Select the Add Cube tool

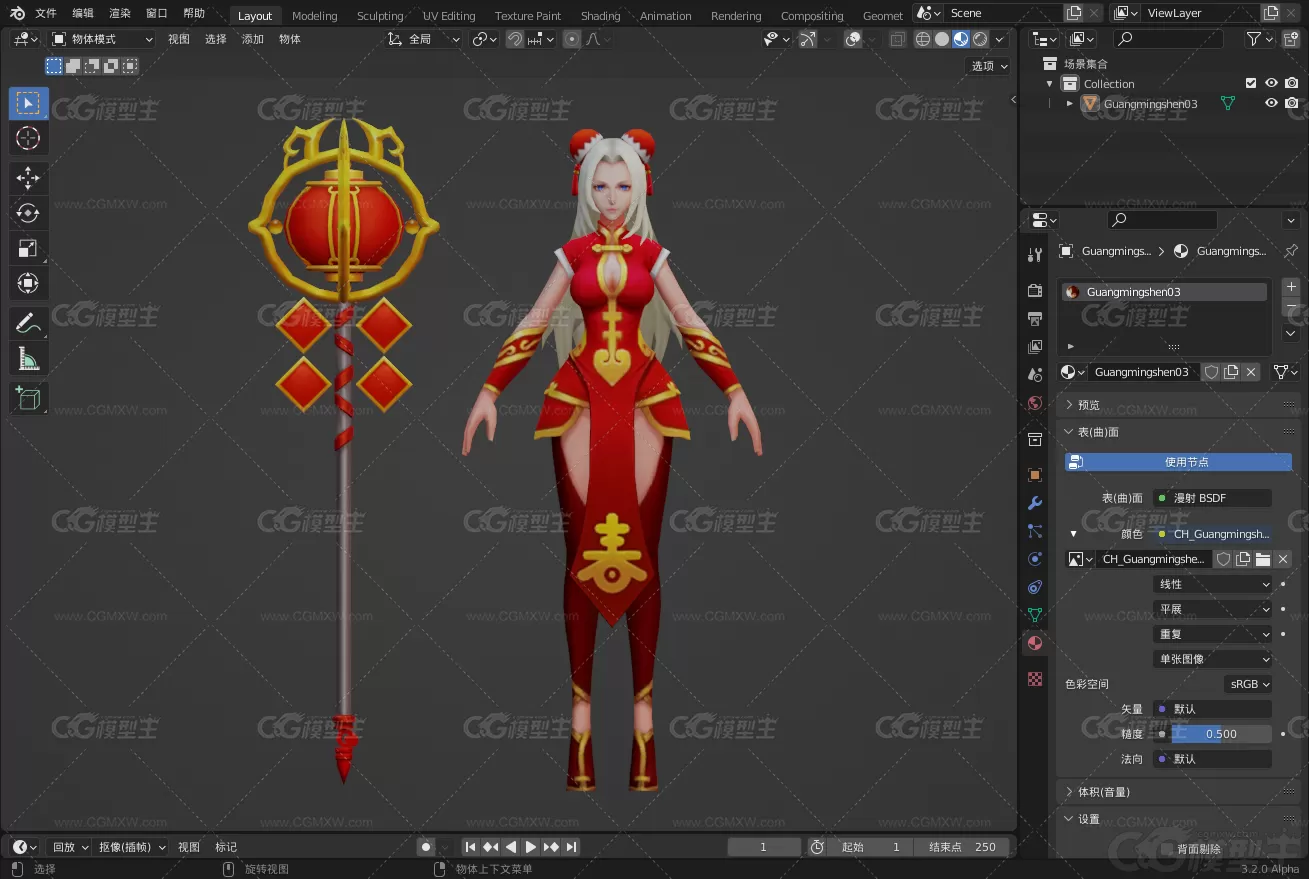point(28,398)
